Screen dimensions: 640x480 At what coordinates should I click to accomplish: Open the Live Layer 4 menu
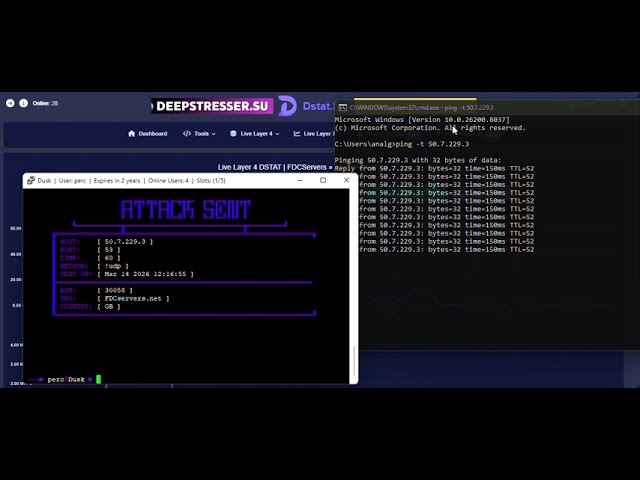(x=255, y=133)
